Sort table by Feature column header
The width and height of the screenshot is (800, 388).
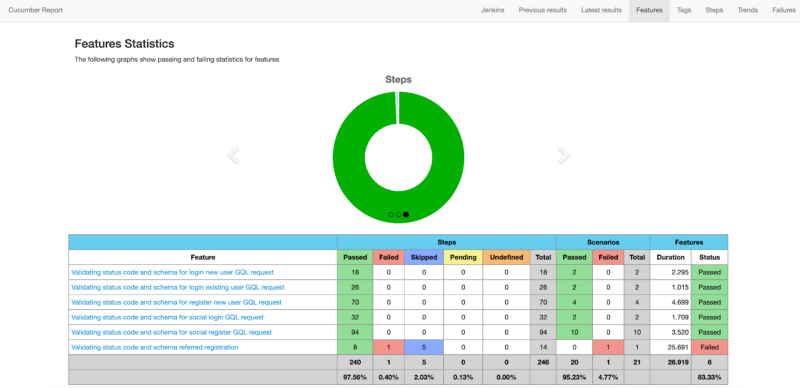pyautogui.click(x=203, y=257)
